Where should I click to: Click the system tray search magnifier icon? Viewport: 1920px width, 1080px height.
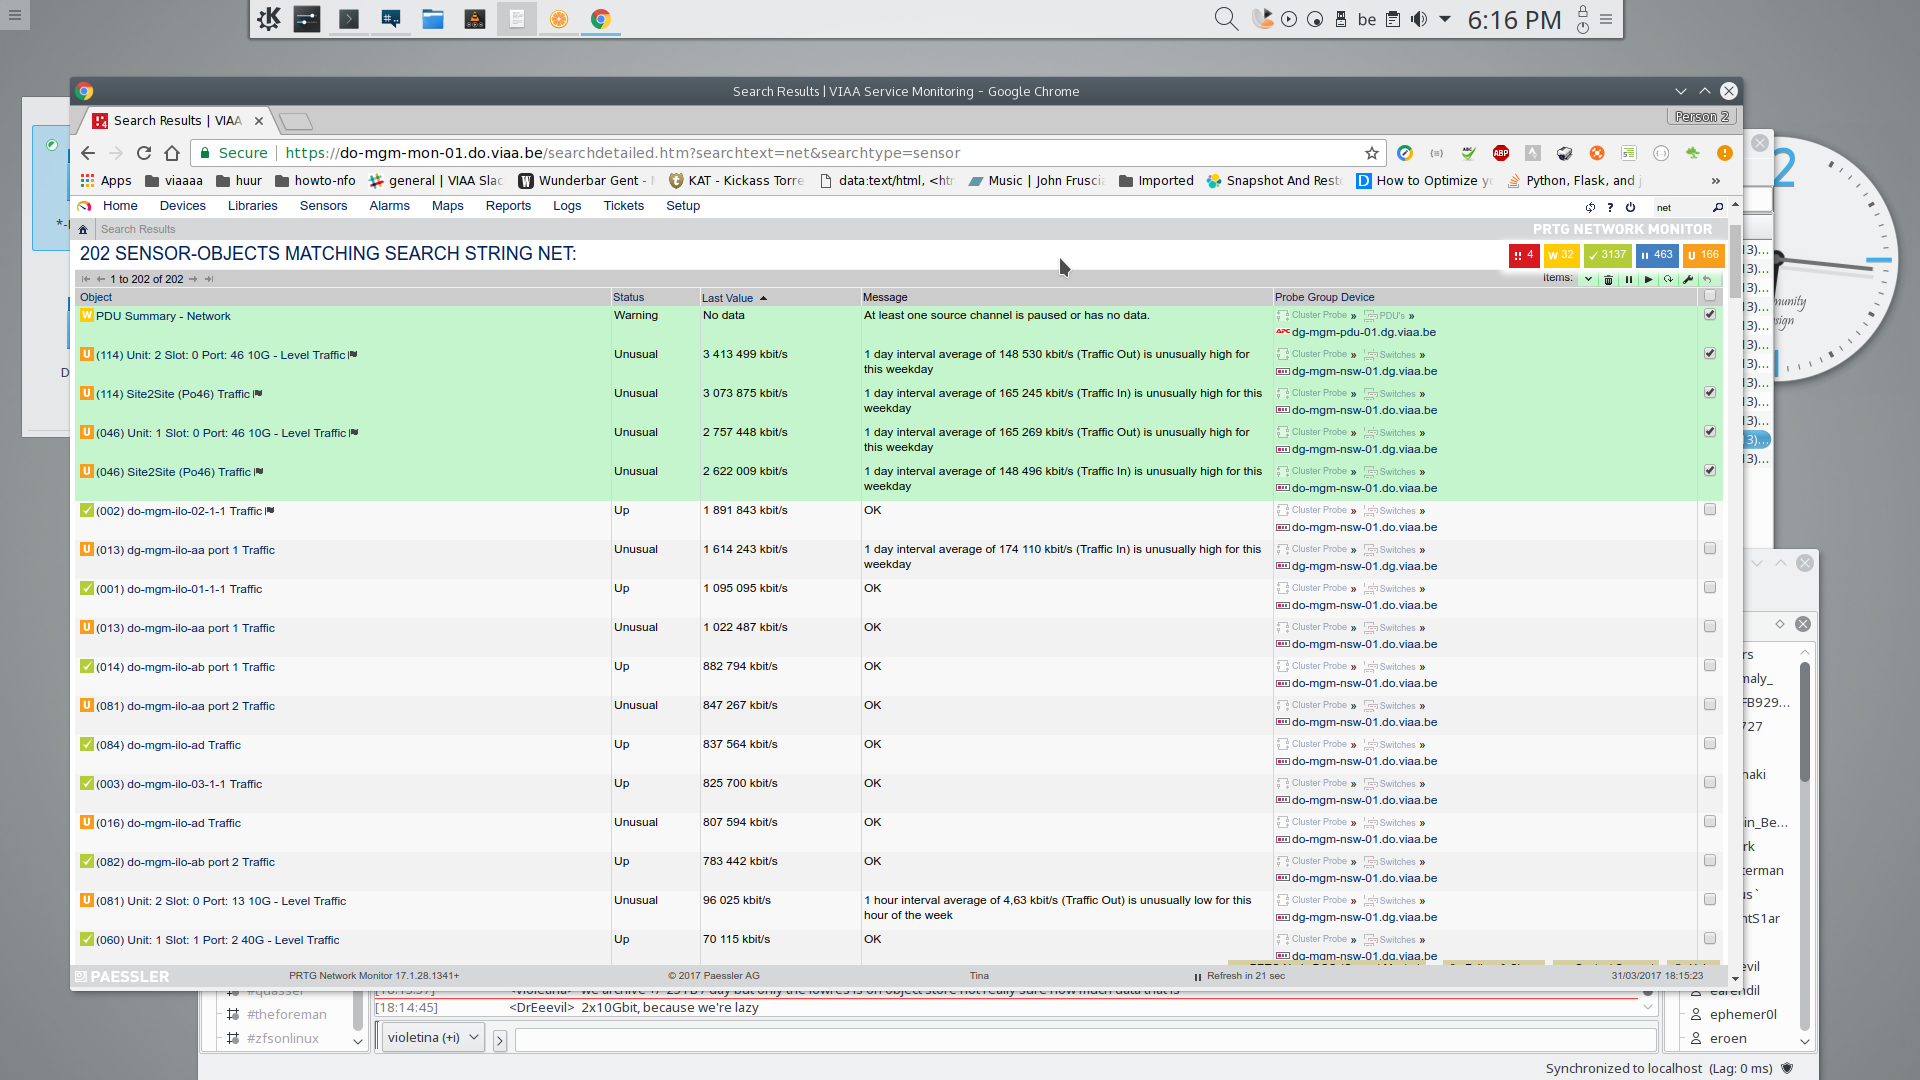(x=1226, y=19)
